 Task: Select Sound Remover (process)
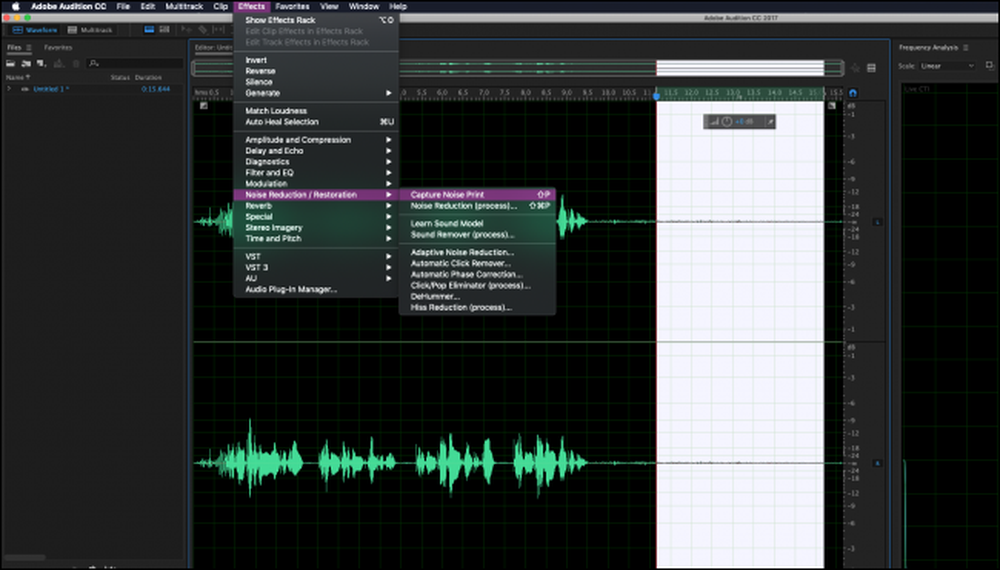(x=477, y=235)
